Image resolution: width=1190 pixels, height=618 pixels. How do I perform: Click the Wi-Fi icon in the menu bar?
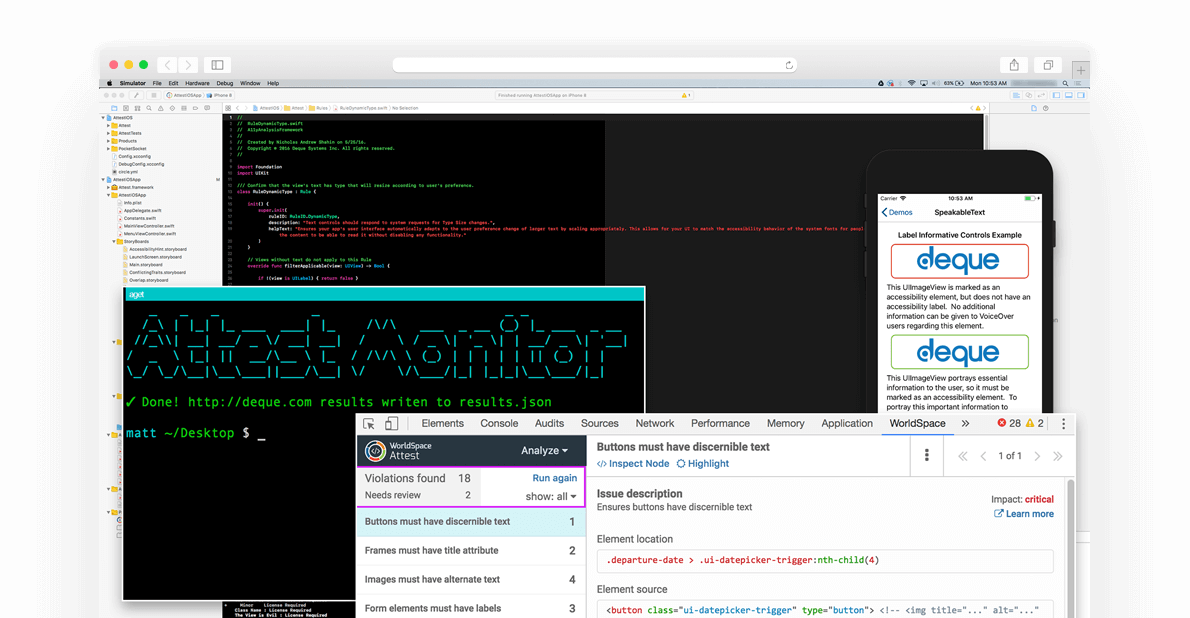pos(911,83)
